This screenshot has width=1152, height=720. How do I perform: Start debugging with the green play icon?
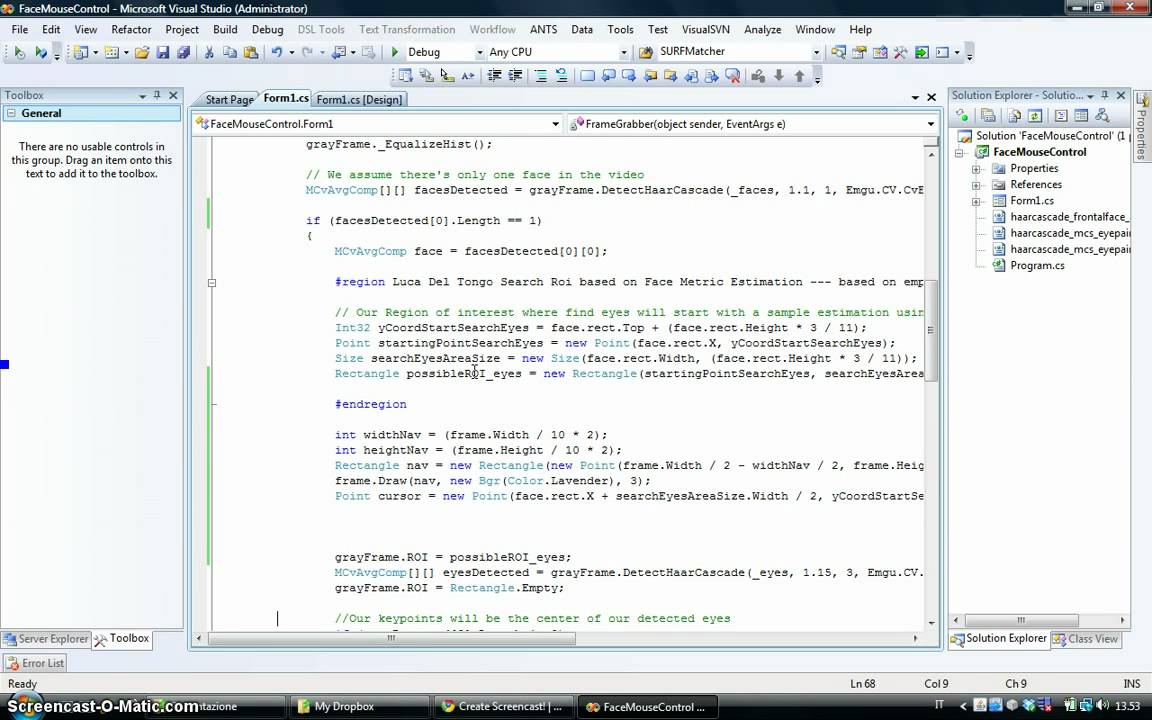pyautogui.click(x=395, y=52)
